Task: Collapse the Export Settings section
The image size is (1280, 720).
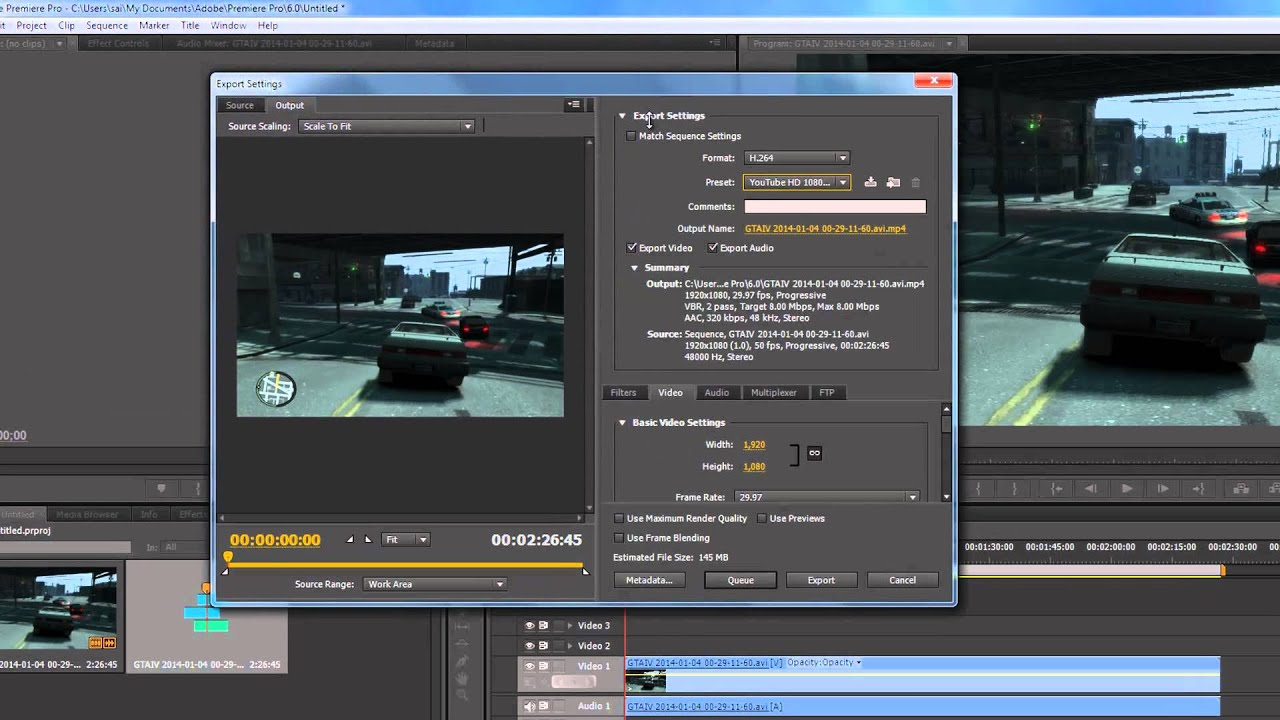Action: (x=622, y=116)
